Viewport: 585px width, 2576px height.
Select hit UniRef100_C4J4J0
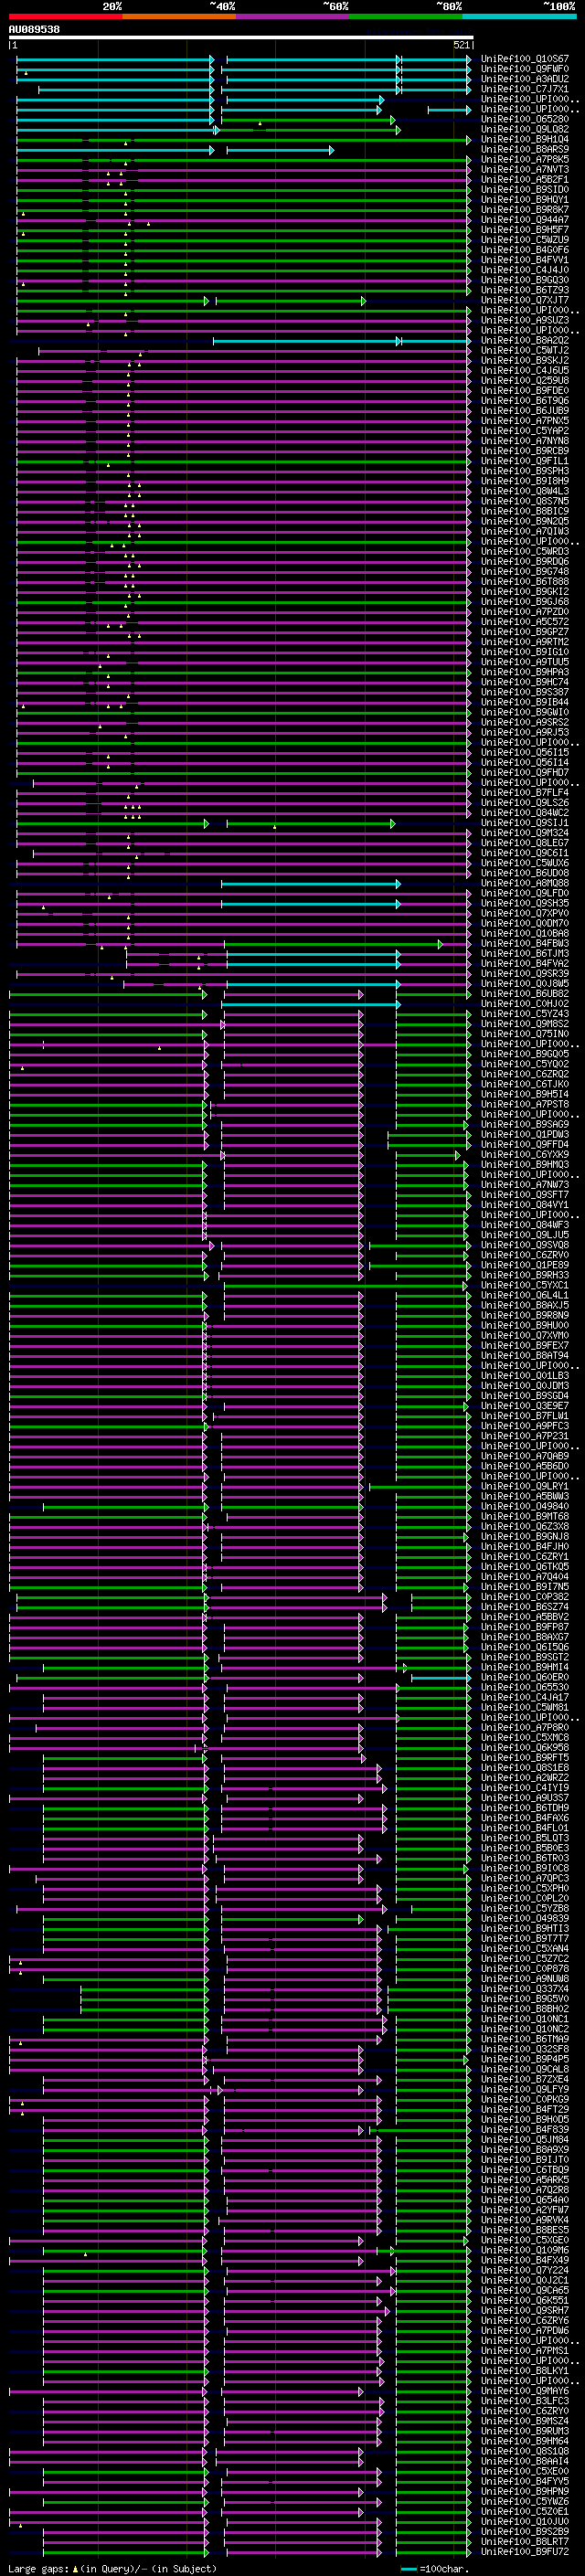tap(525, 270)
